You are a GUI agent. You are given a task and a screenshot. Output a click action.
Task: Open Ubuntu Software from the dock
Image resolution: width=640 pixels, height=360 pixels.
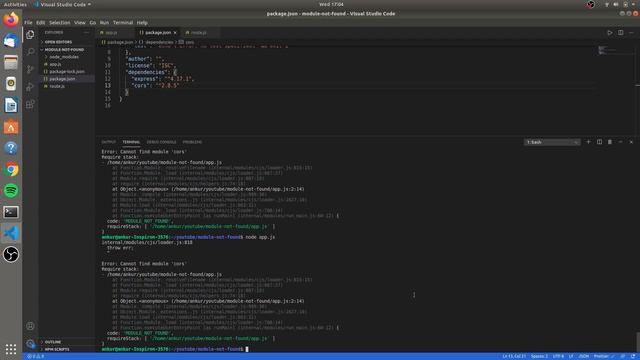click(11, 127)
